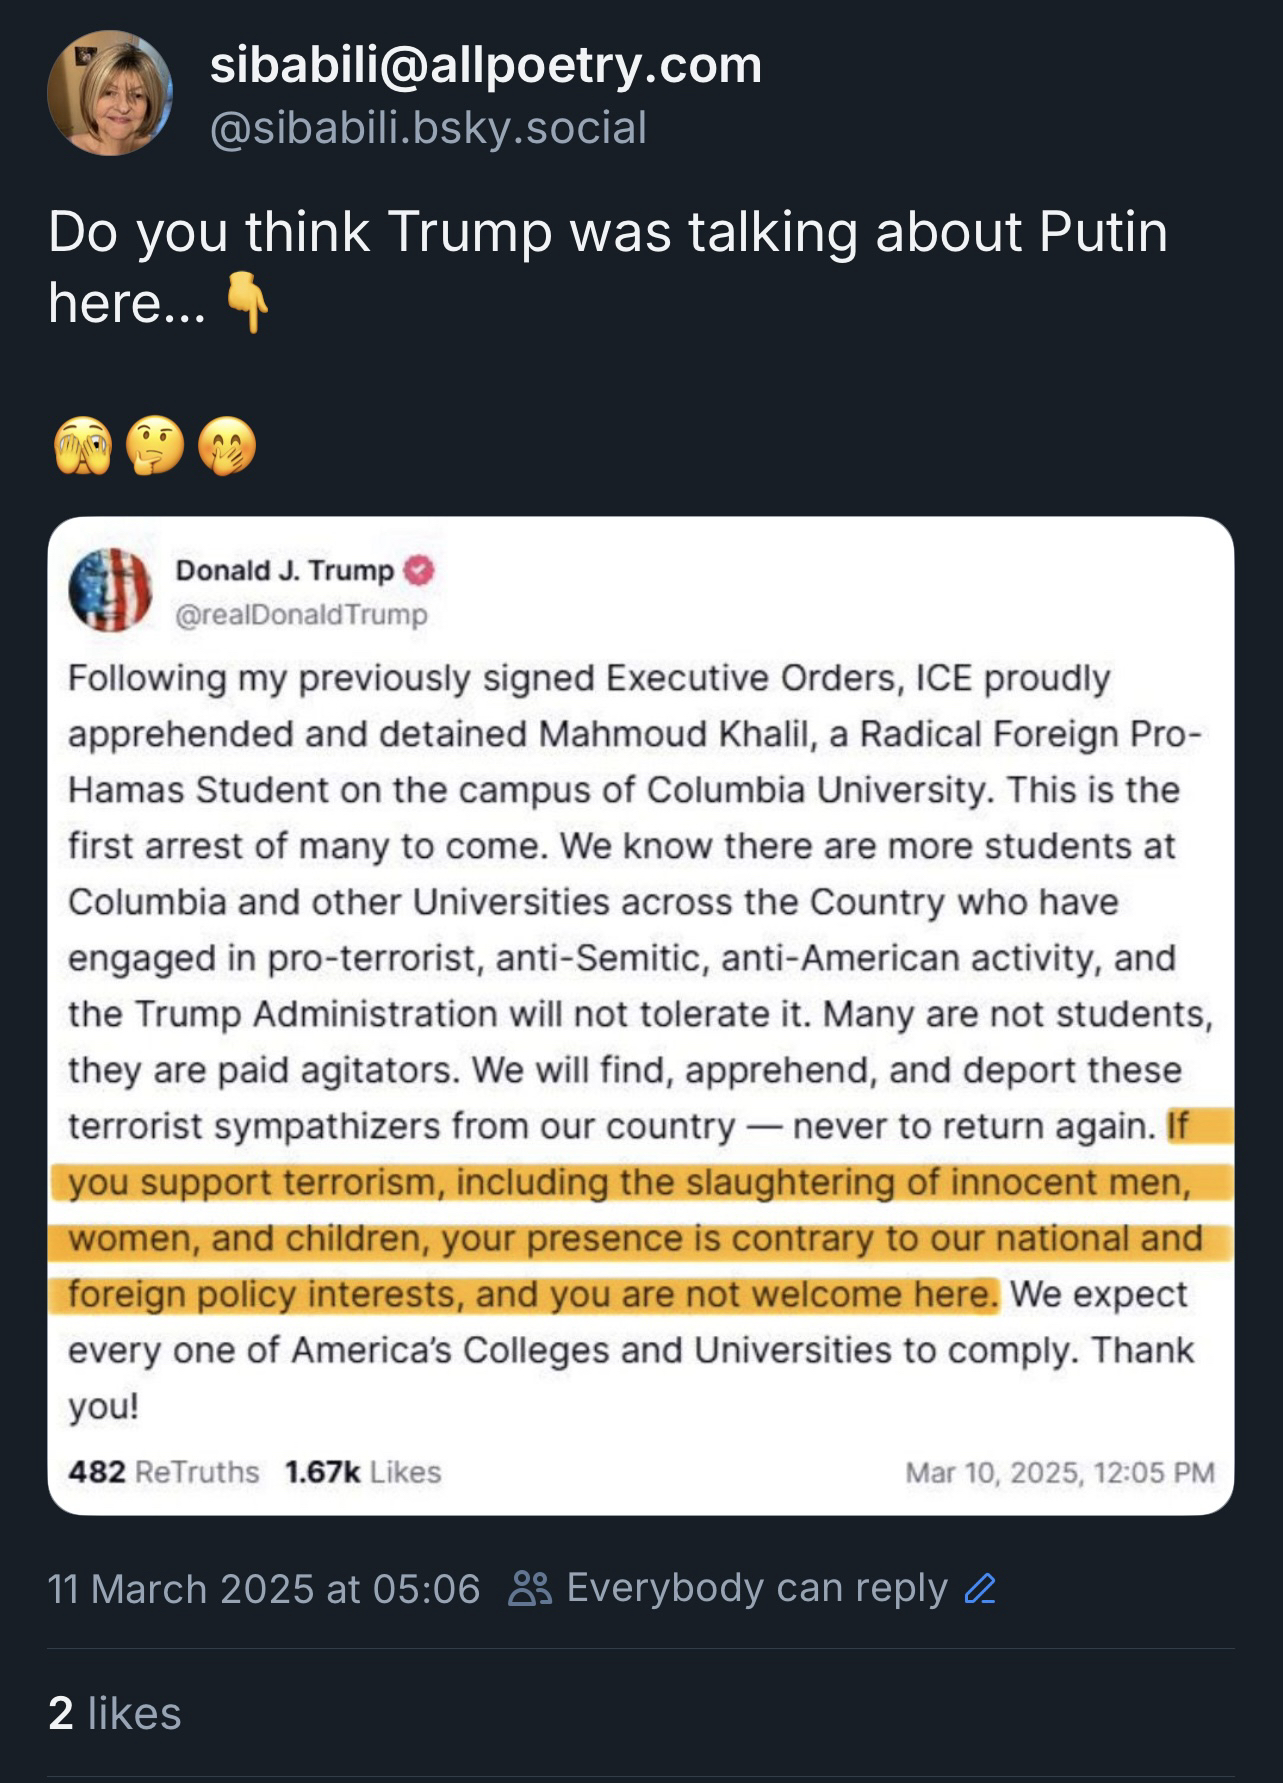Click the Donald J. Trump name
1283x1783 pixels.
(x=285, y=570)
